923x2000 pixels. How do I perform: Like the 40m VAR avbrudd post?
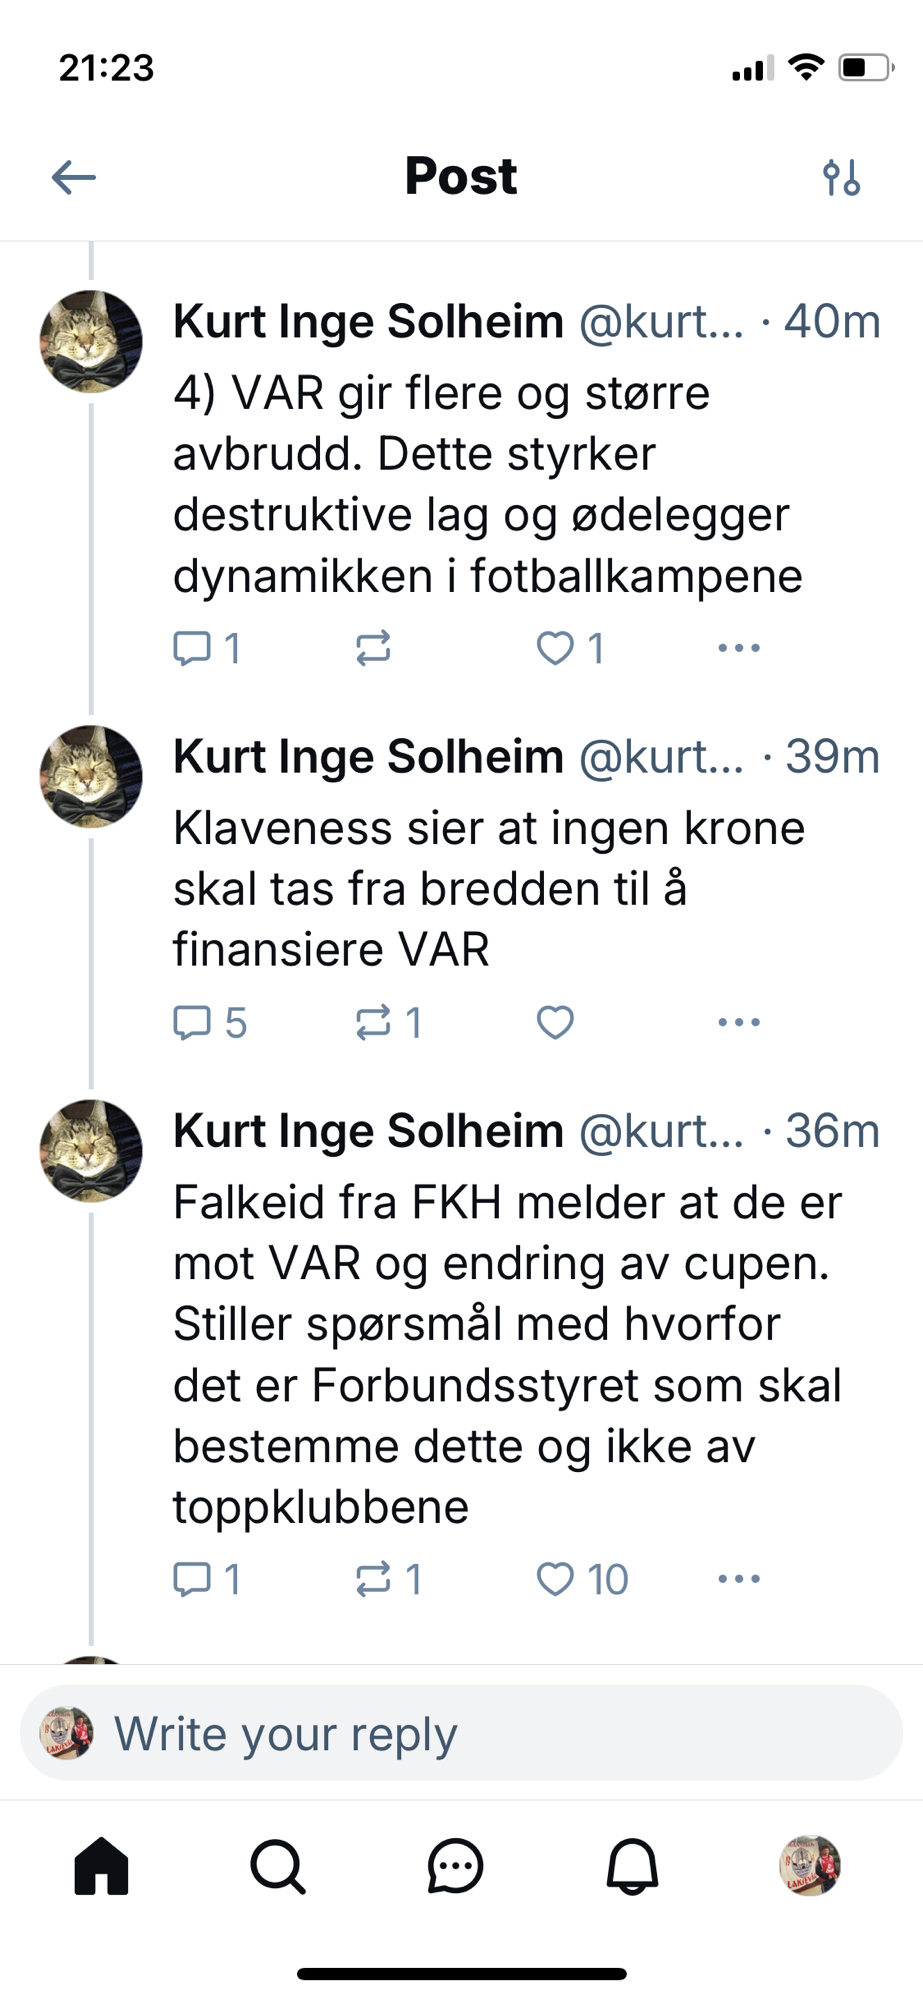pyautogui.click(x=555, y=648)
